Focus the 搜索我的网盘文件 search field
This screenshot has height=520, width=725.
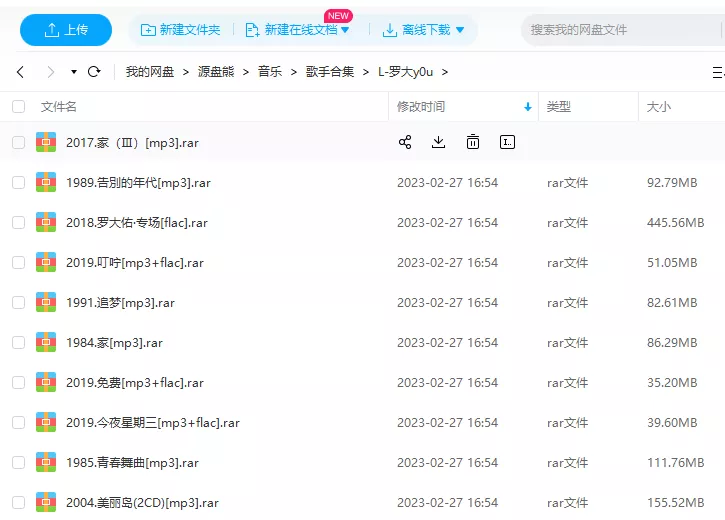coord(620,30)
